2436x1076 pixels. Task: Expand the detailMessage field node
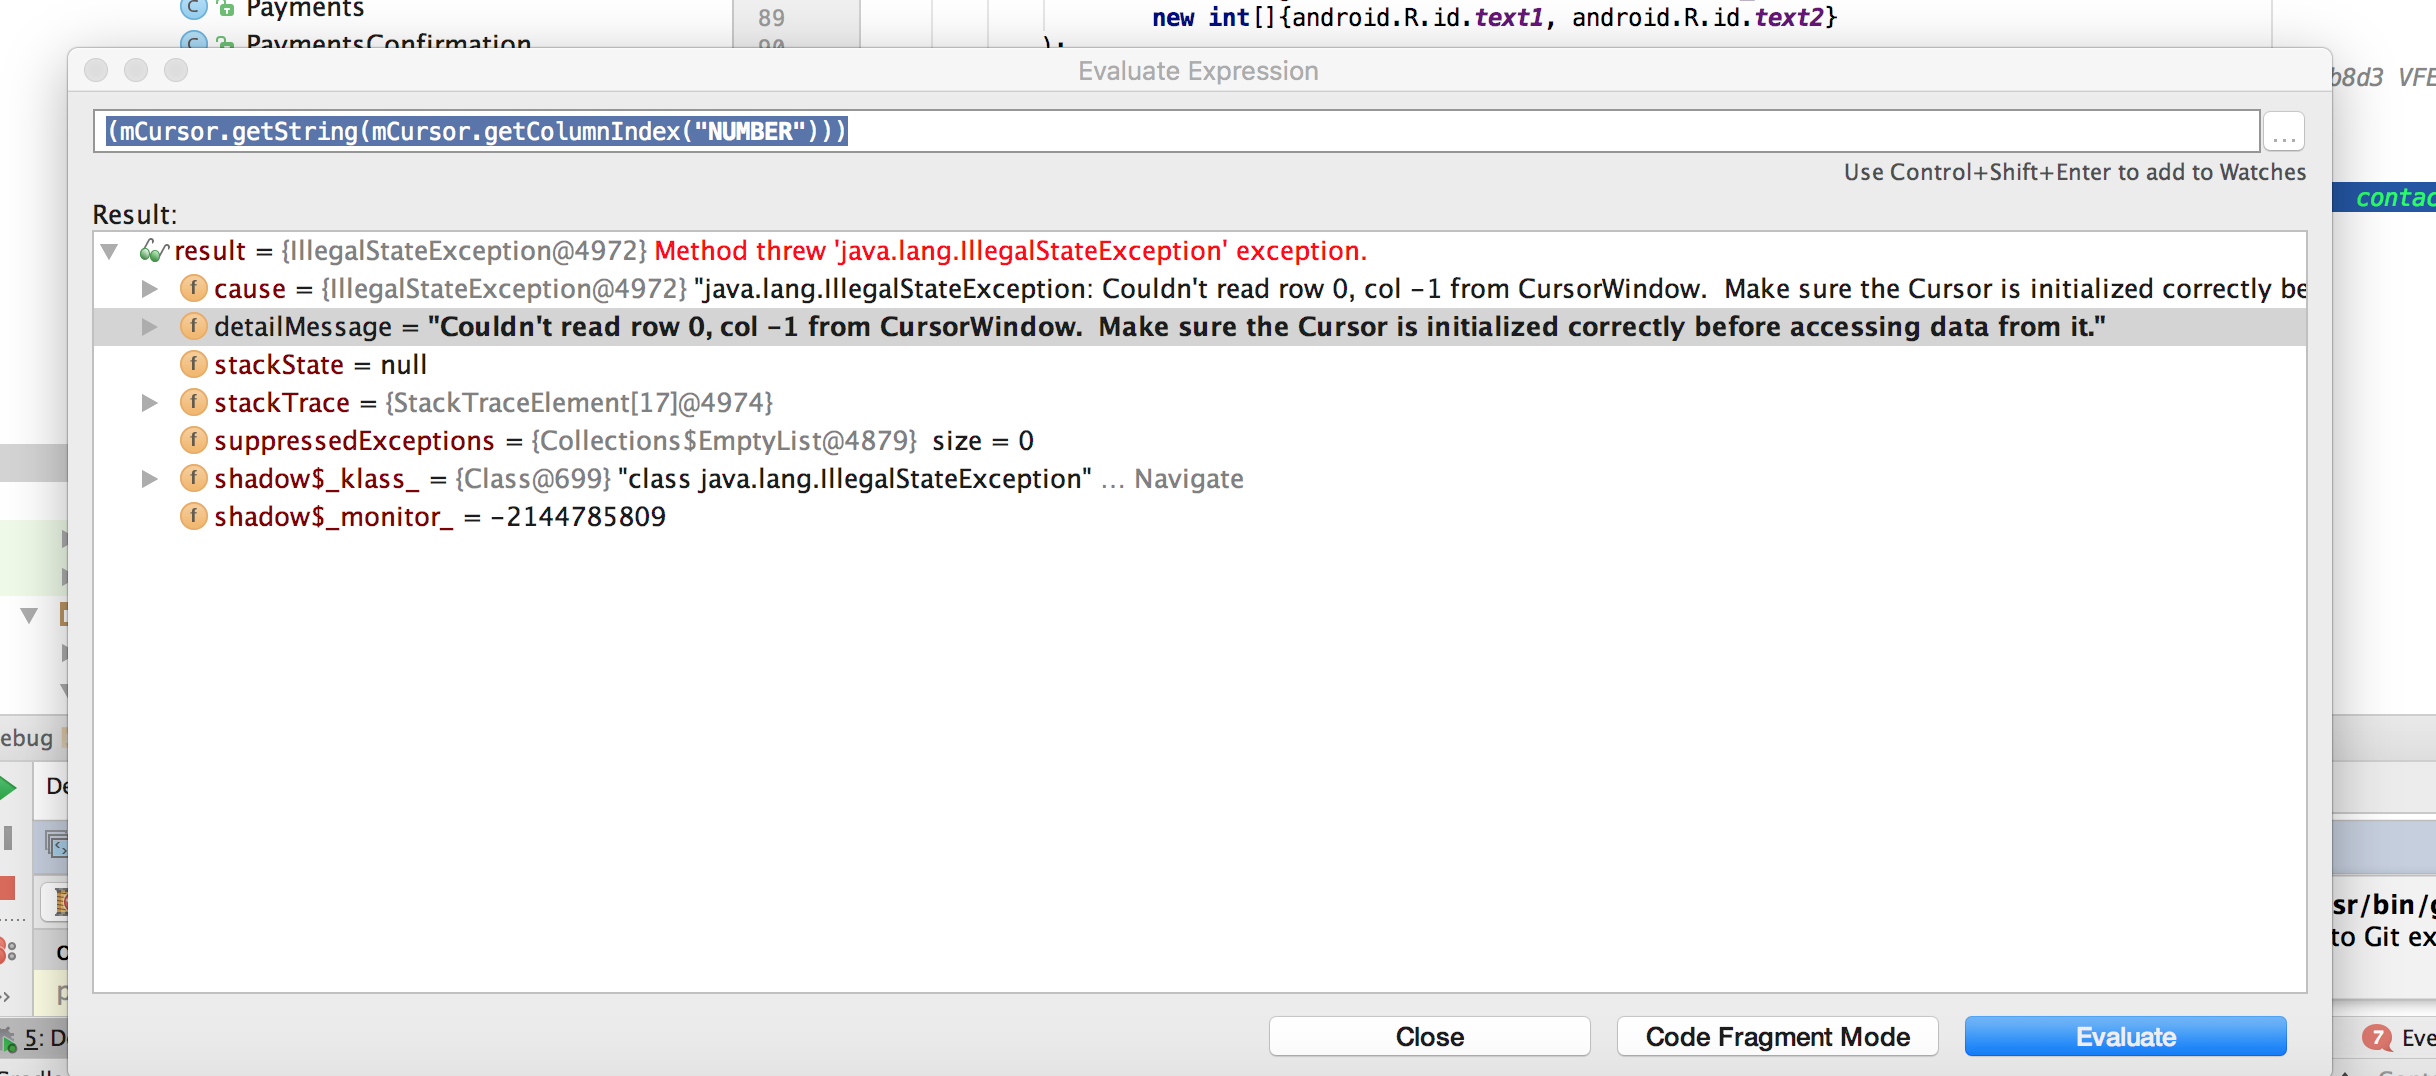[149, 327]
